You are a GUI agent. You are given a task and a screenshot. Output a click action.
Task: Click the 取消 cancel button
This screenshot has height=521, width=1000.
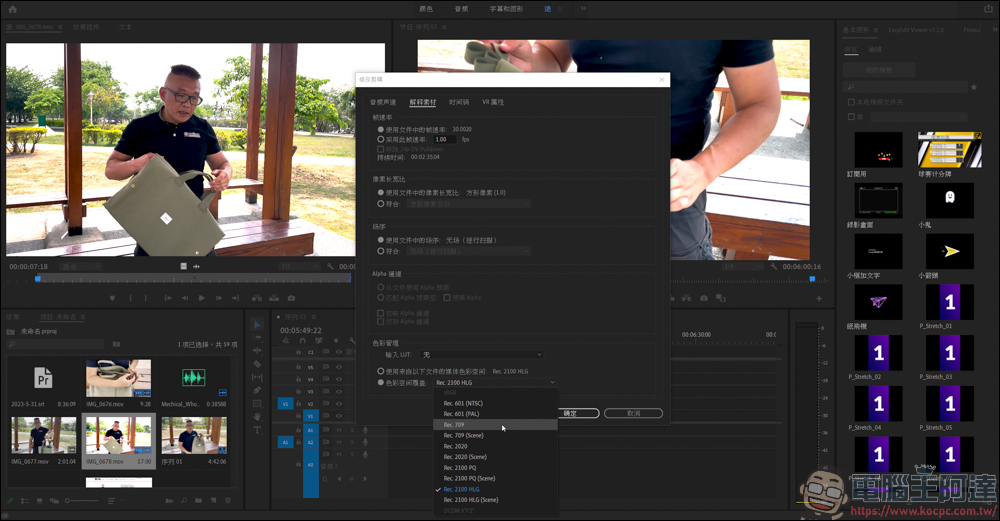coord(633,413)
